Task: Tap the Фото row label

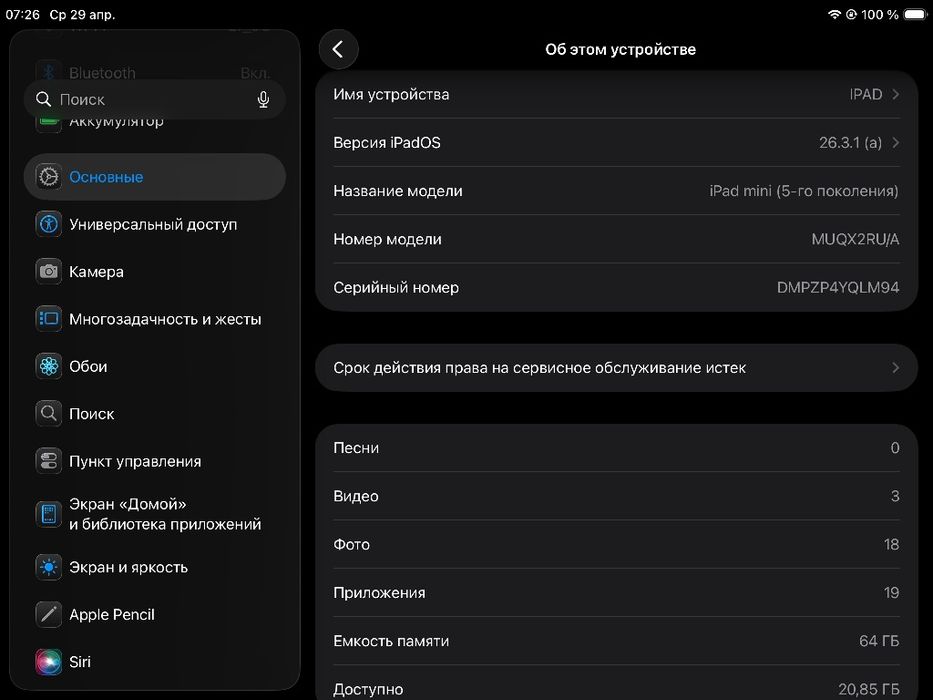Action: tap(352, 544)
